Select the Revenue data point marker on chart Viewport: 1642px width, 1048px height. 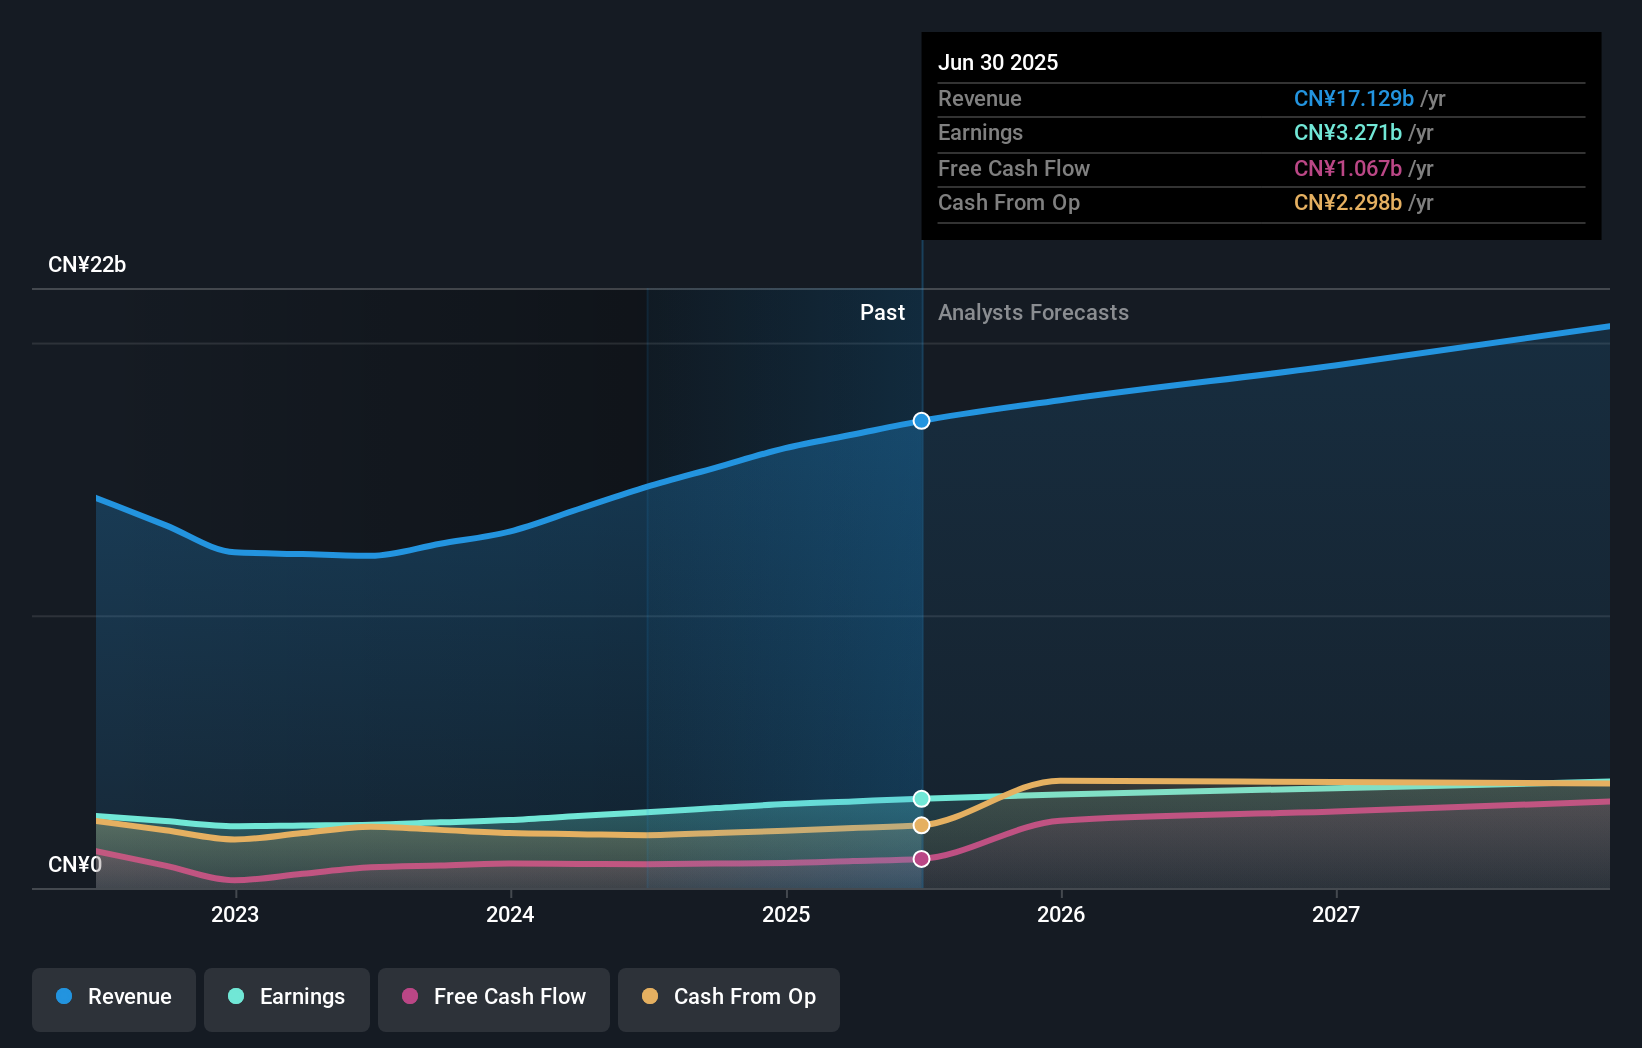(x=921, y=421)
